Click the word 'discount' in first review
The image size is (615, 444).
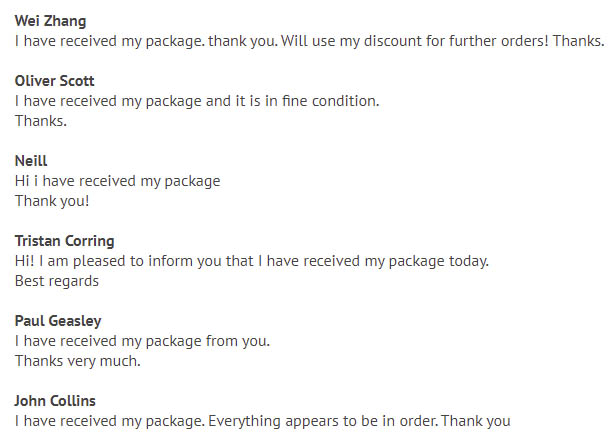pyautogui.click(x=393, y=41)
